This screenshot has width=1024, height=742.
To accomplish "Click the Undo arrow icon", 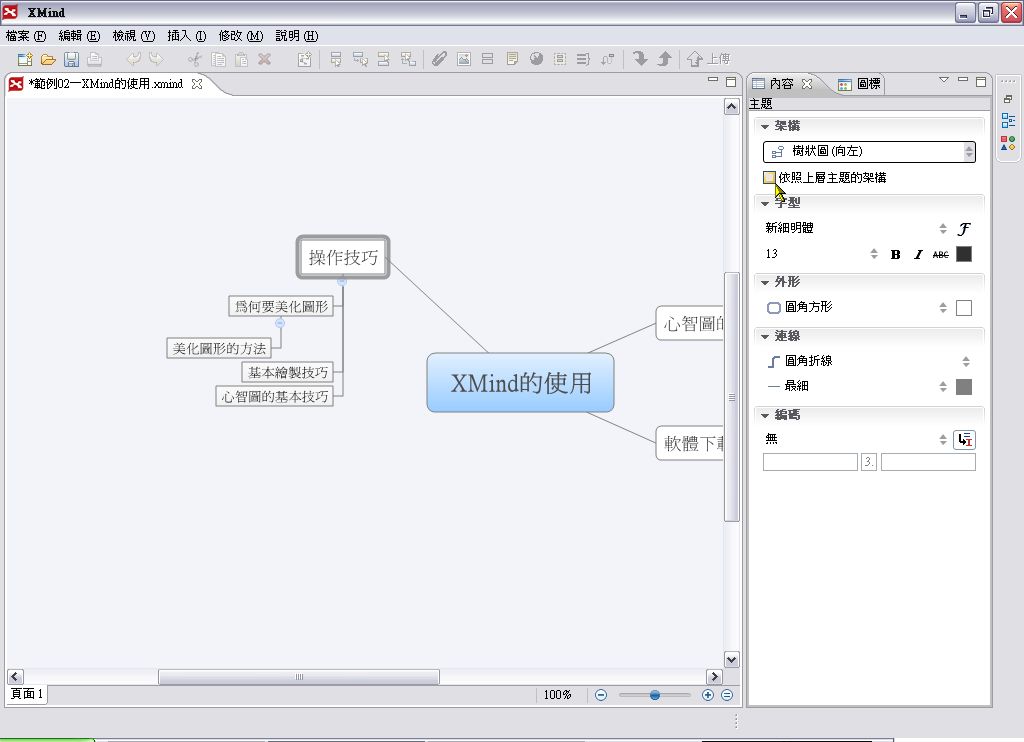I will [133, 59].
